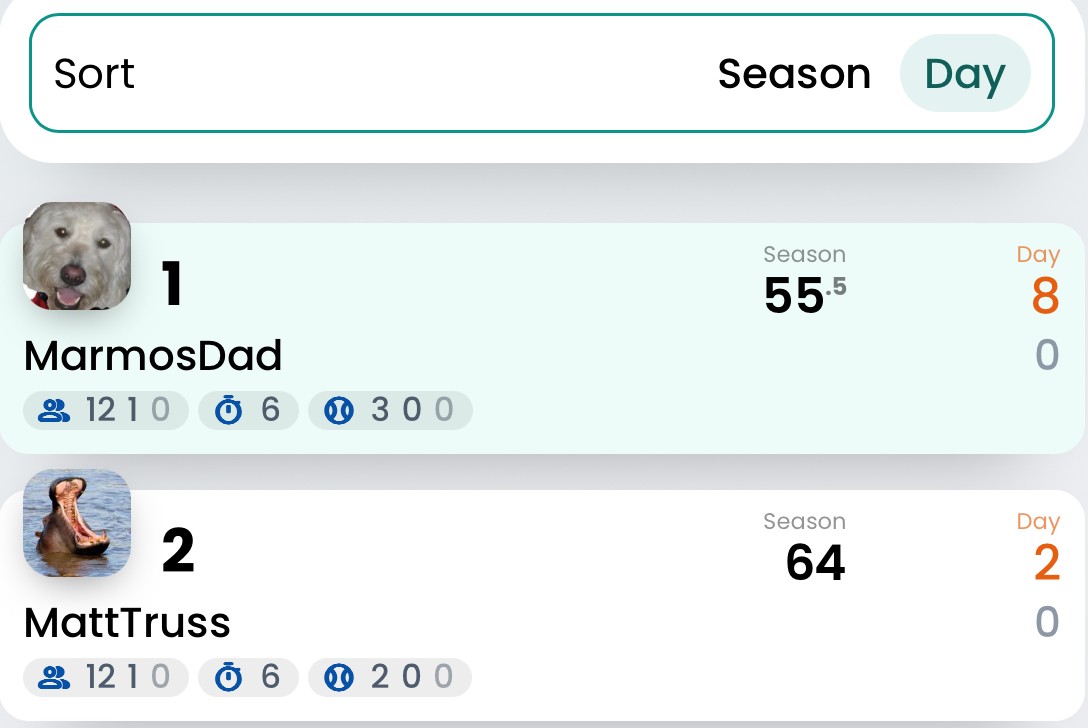
Task: Click MarmosDad's orange day score 8
Action: pyautogui.click(x=1046, y=296)
